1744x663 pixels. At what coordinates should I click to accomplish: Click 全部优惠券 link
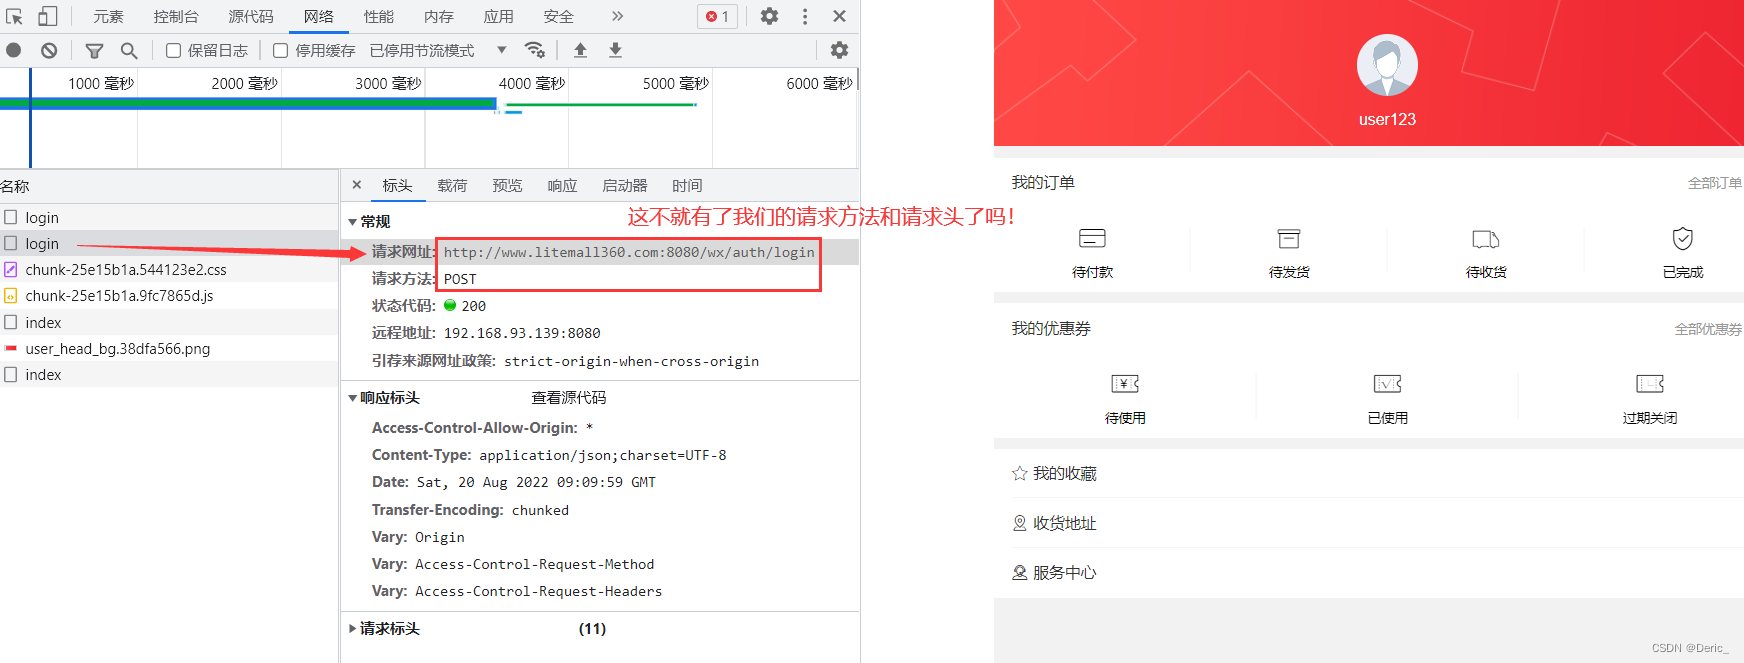pyautogui.click(x=1708, y=329)
